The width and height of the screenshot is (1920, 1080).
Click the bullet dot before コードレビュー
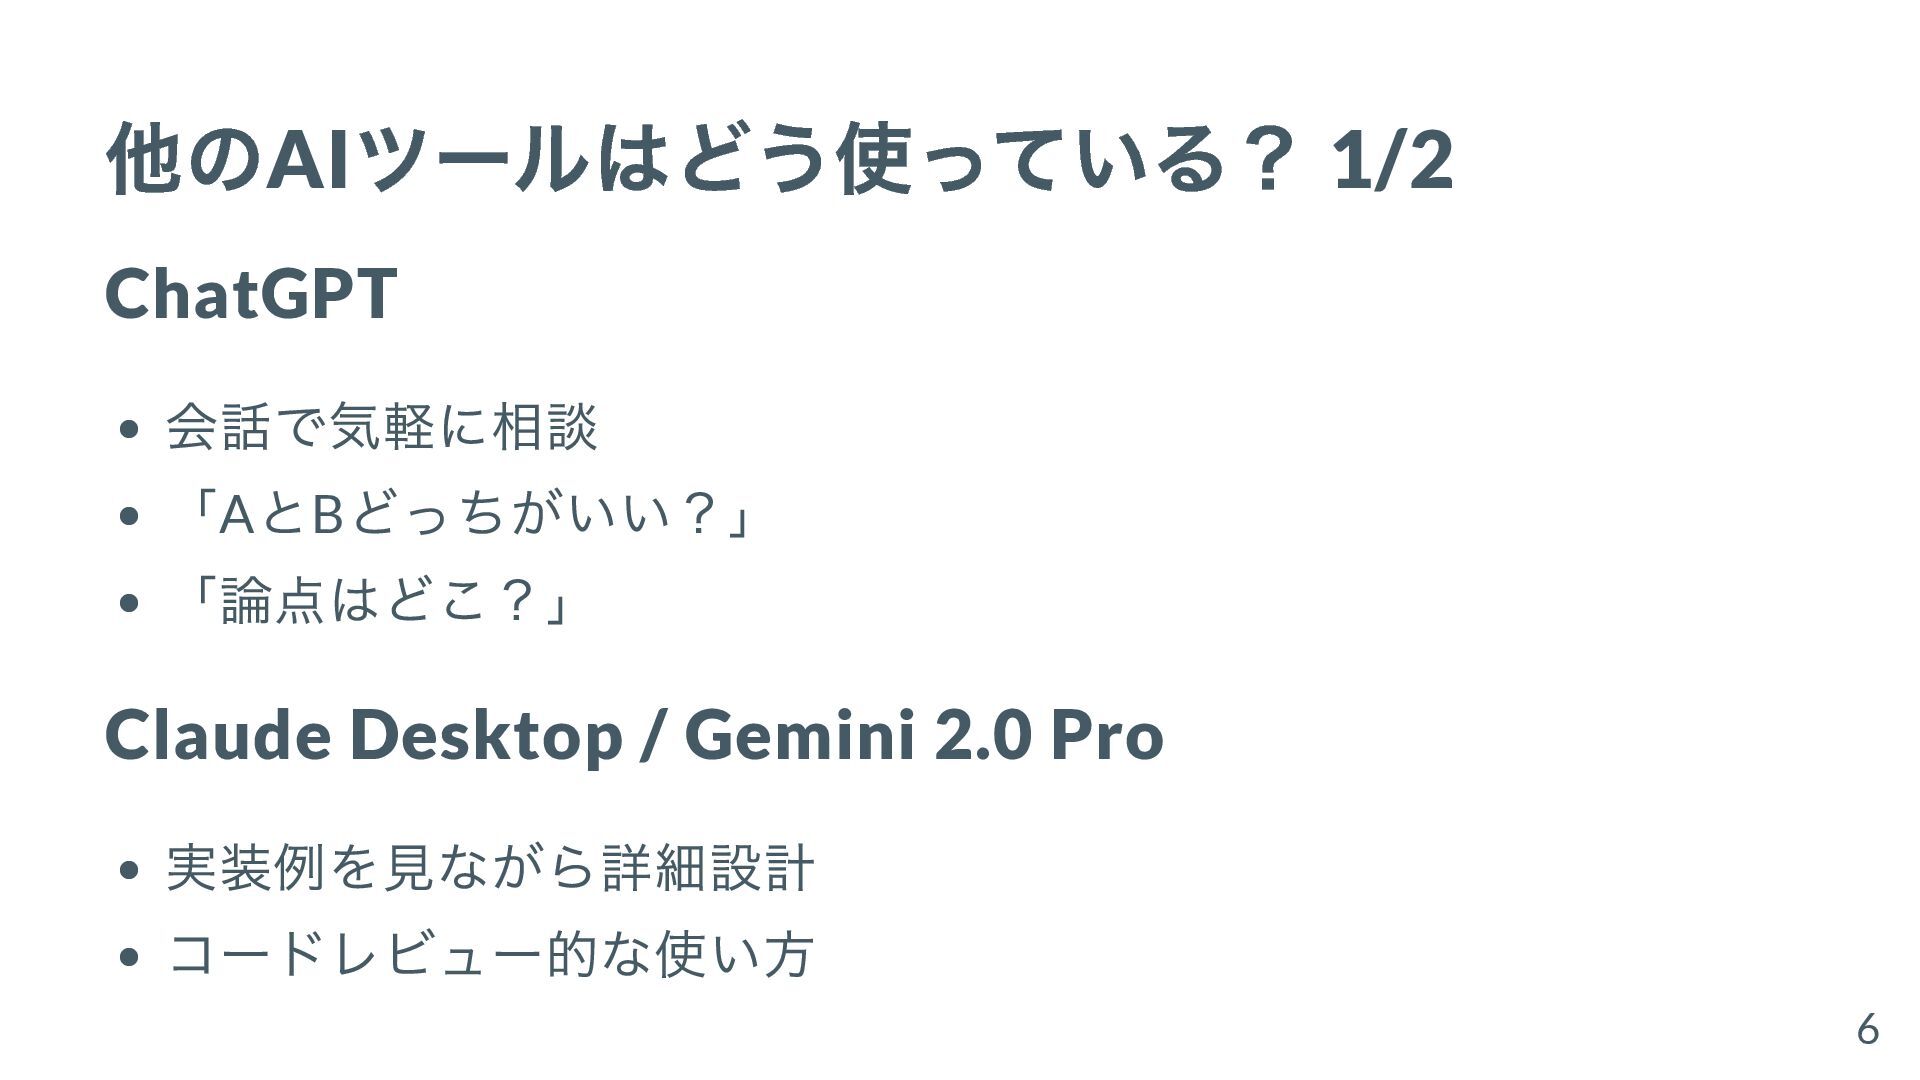[127, 957]
